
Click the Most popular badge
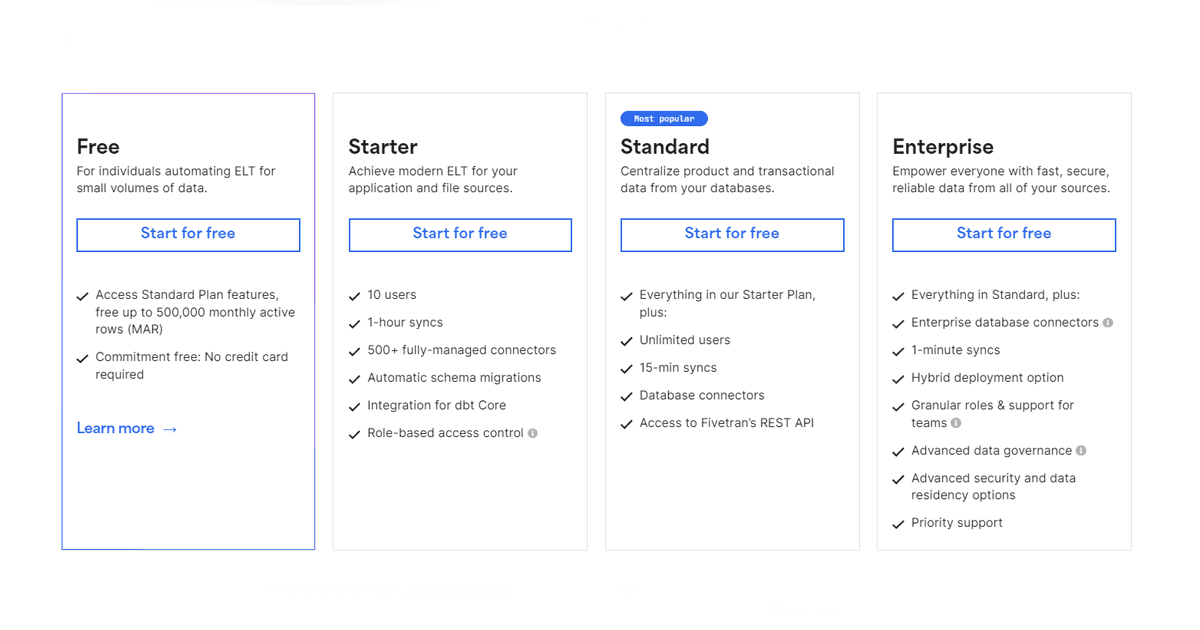[664, 118]
